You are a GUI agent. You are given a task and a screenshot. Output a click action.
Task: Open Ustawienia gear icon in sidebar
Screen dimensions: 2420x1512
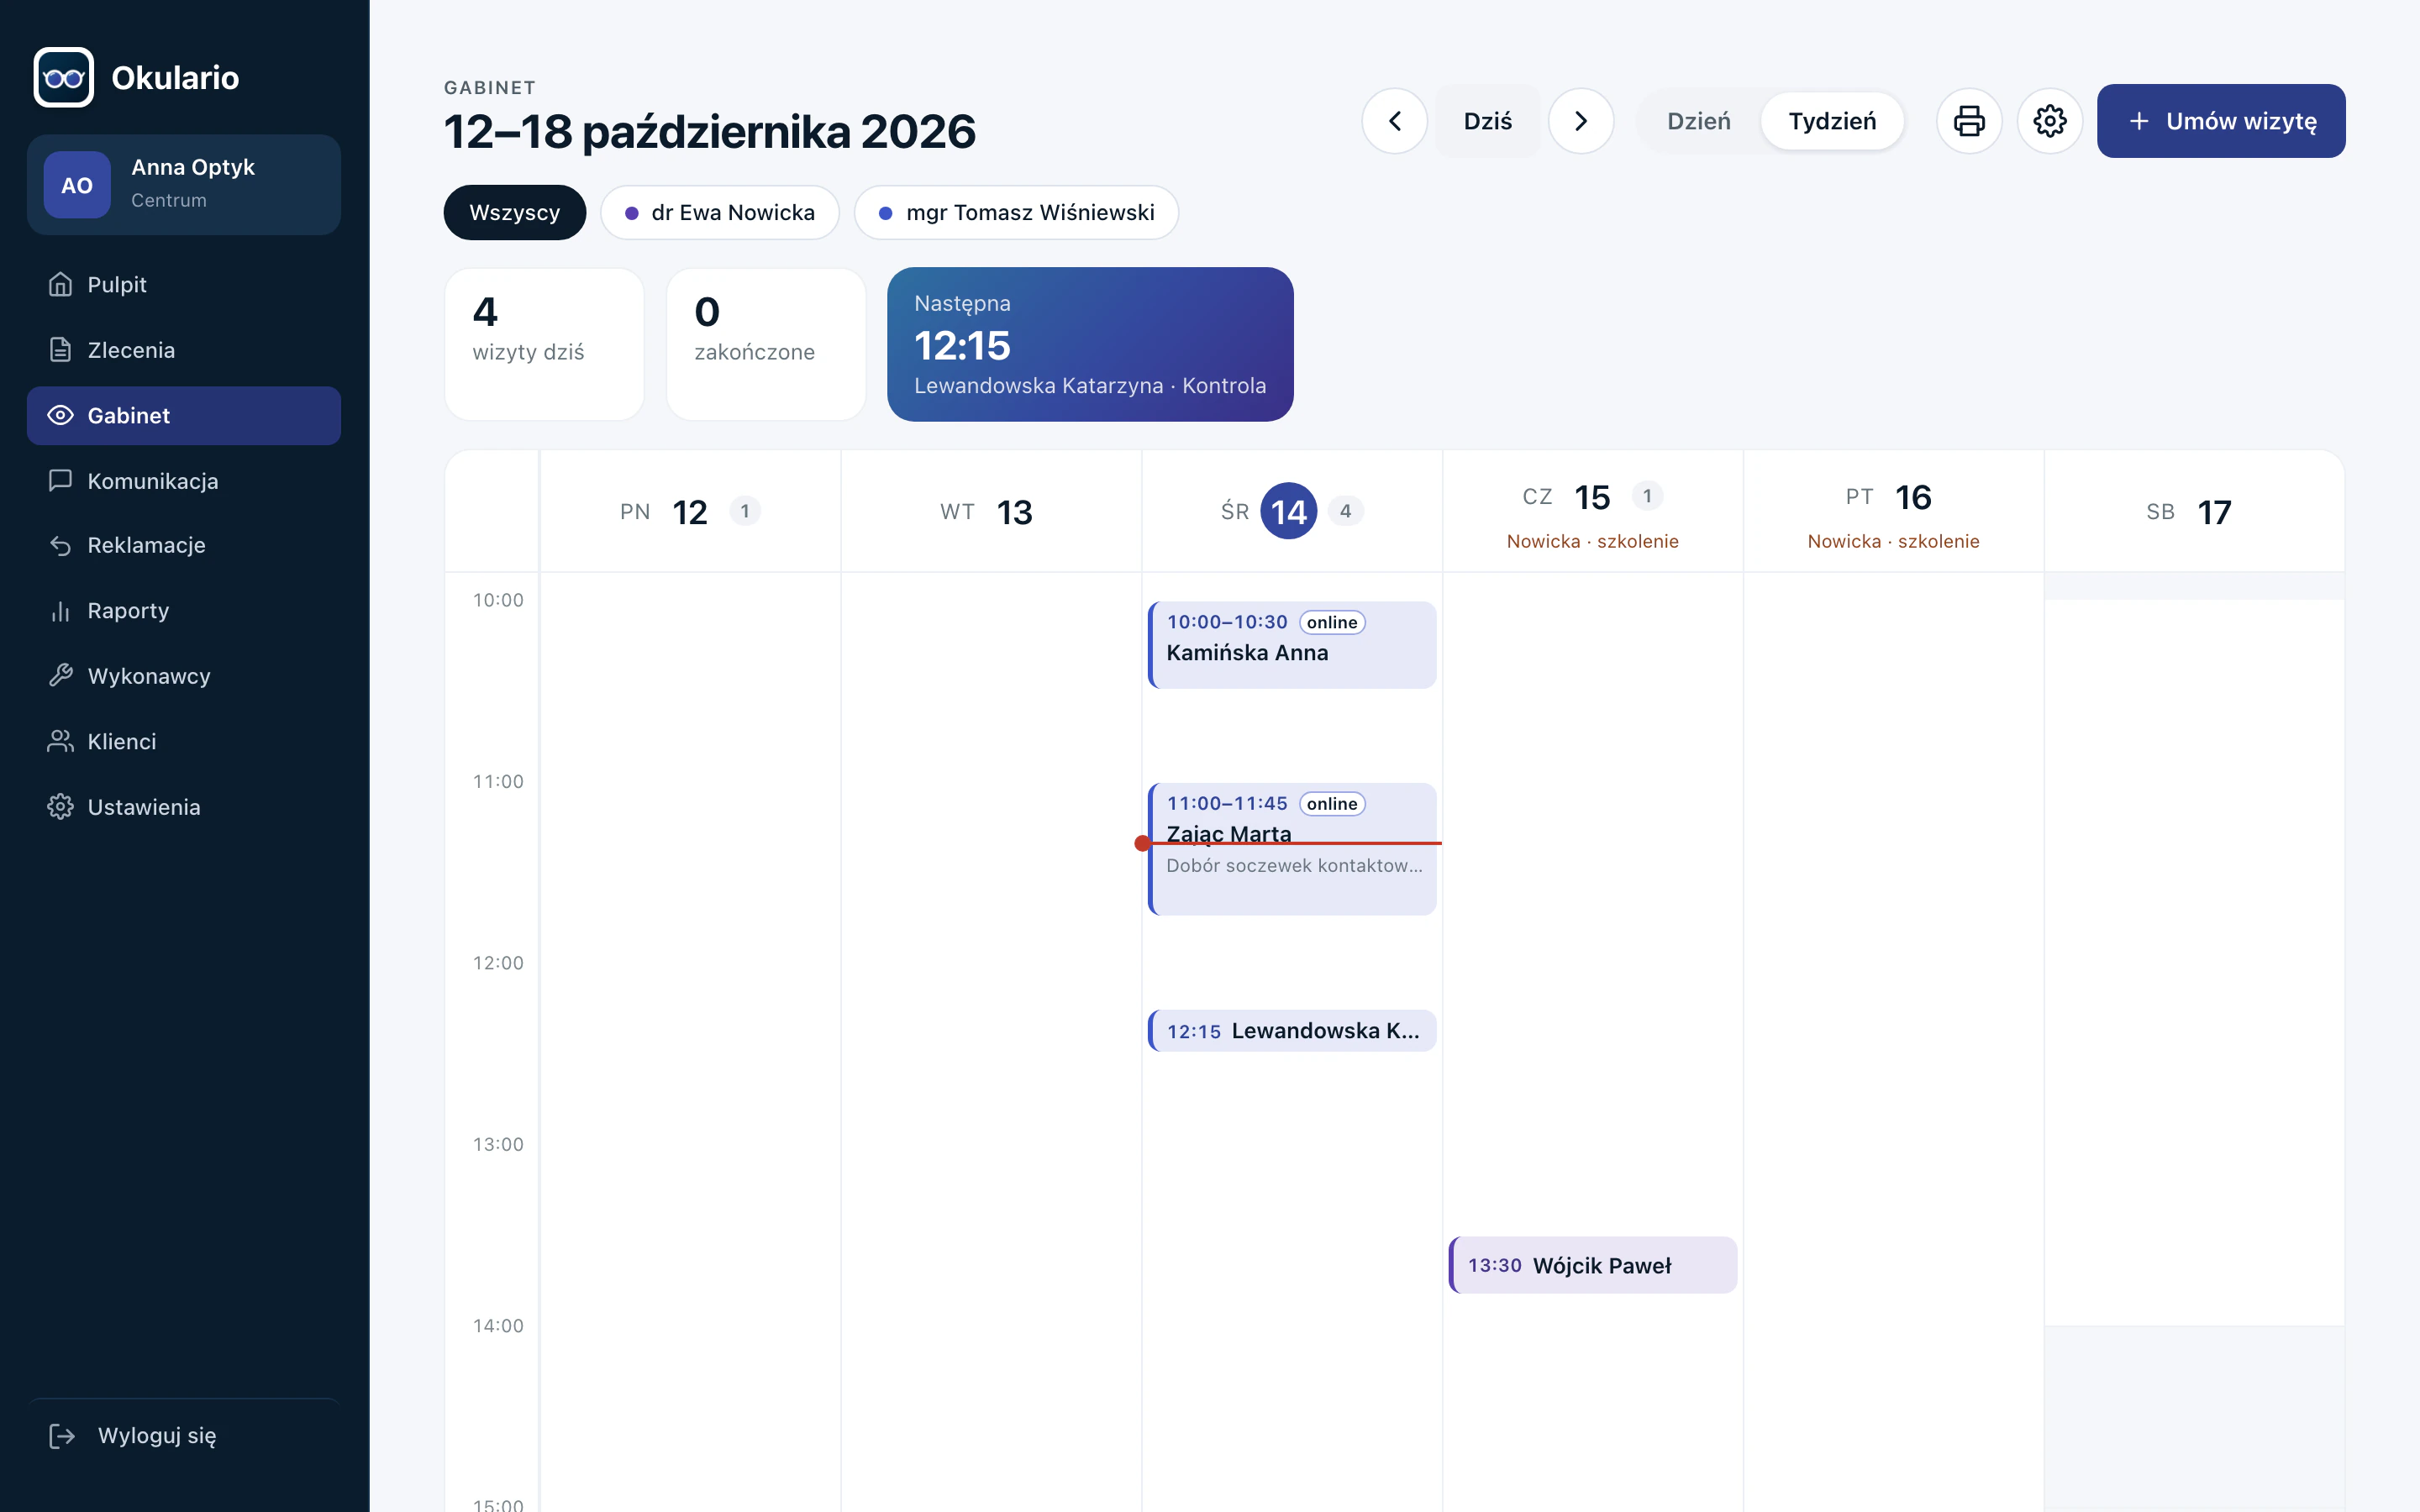60,807
